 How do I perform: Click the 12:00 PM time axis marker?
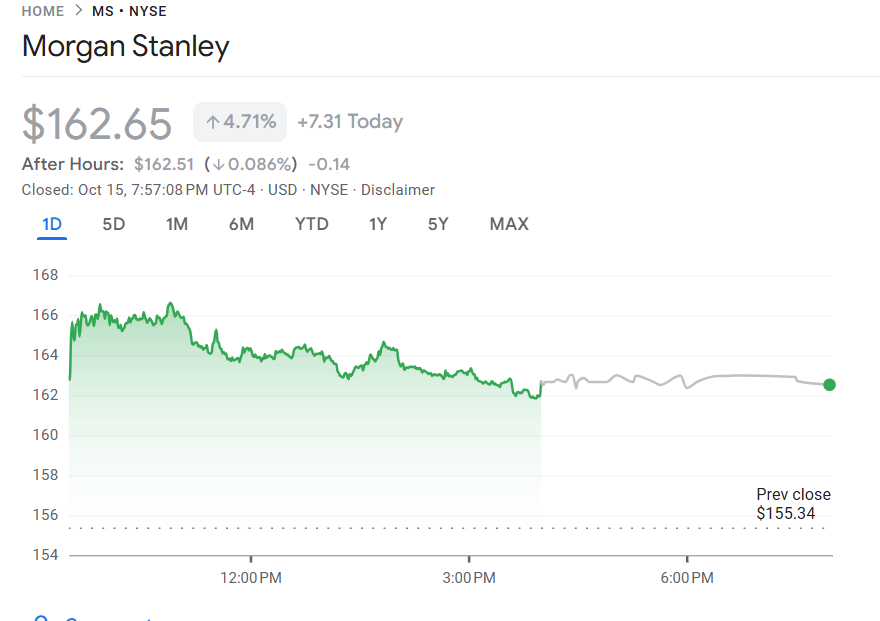click(251, 578)
